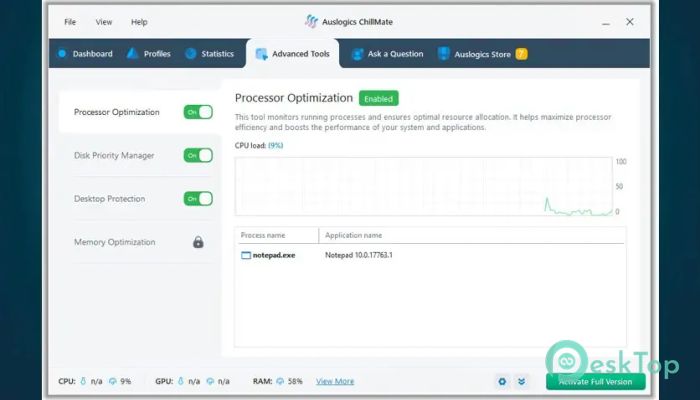Image resolution: width=700 pixels, height=400 pixels.
Task: Switch to the Profiles tab
Action: (x=149, y=54)
